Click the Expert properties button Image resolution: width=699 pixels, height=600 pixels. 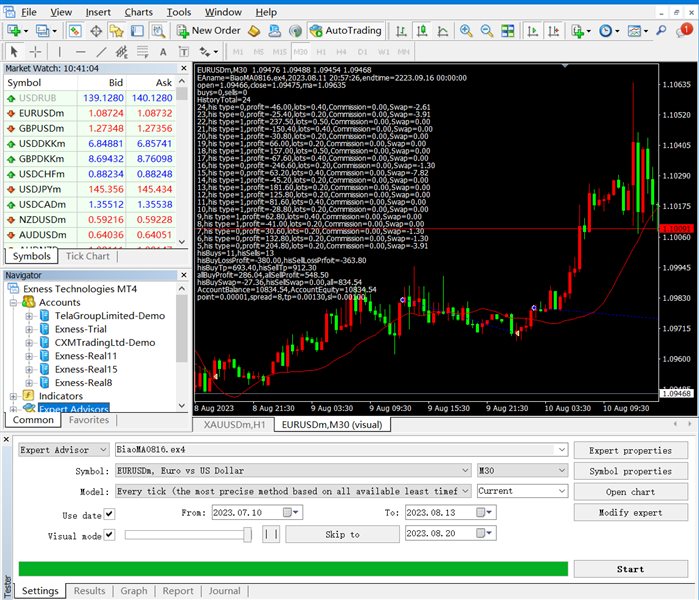pyautogui.click(x=630, y=451)
